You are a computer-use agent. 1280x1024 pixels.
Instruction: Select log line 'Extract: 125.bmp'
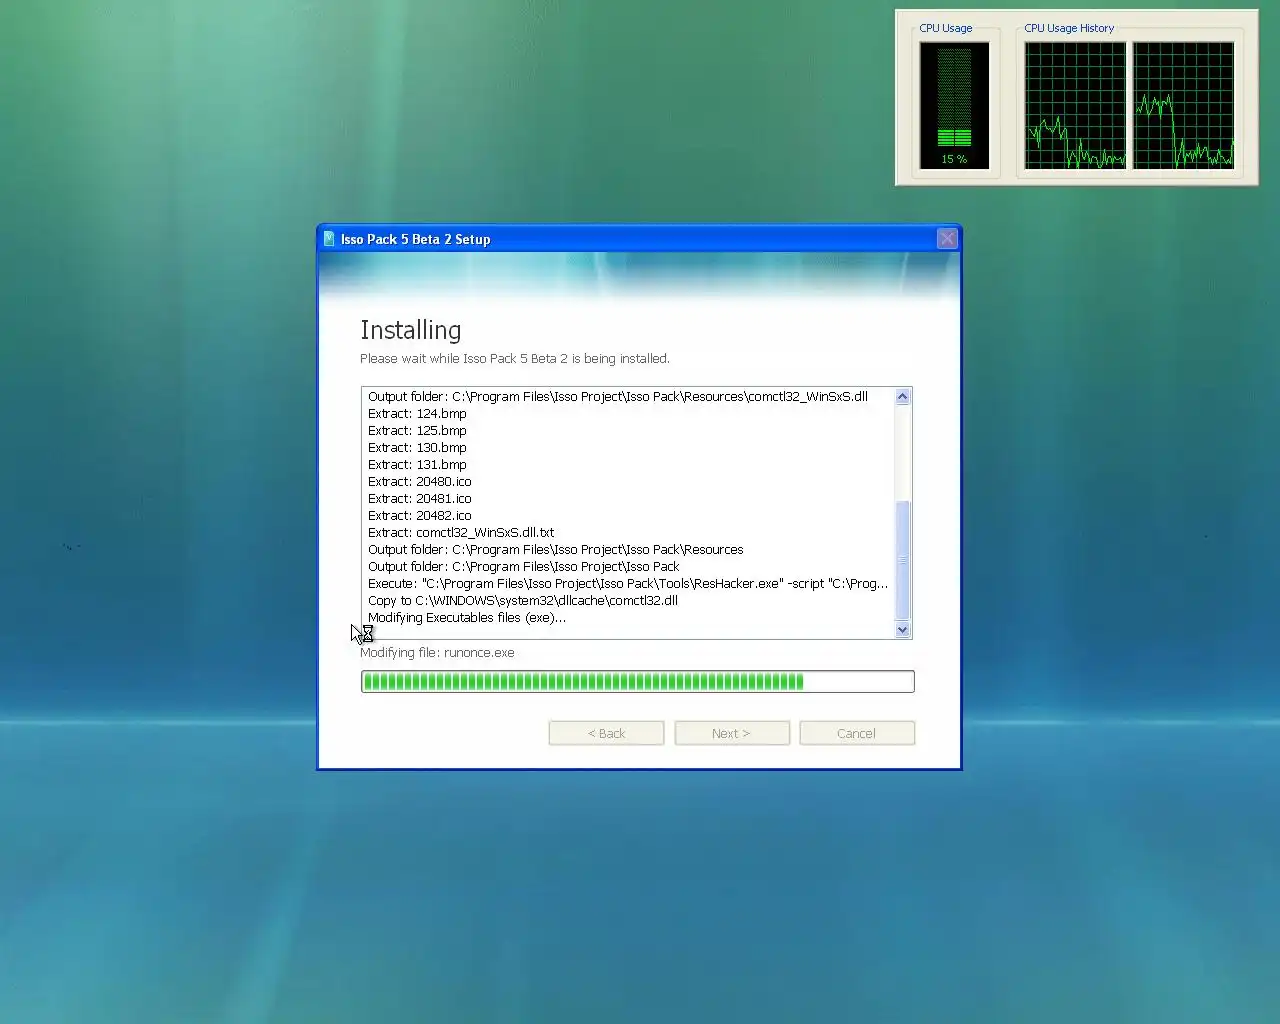[x=417, y=430]
